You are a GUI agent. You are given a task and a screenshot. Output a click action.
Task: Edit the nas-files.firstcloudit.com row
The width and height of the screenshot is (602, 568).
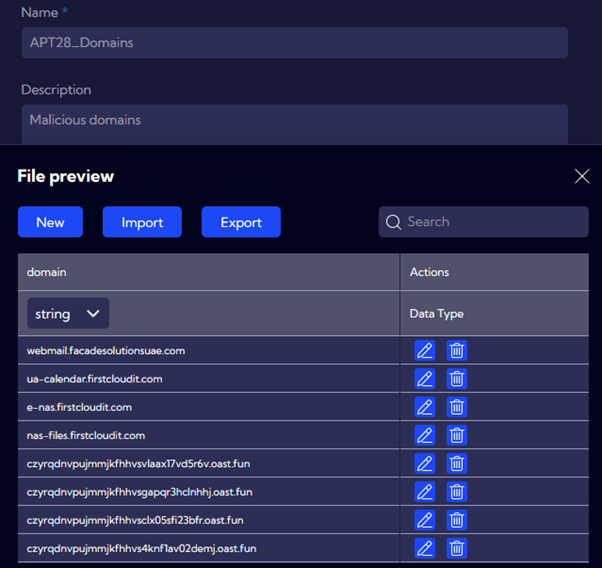click(x=424, y=435)
